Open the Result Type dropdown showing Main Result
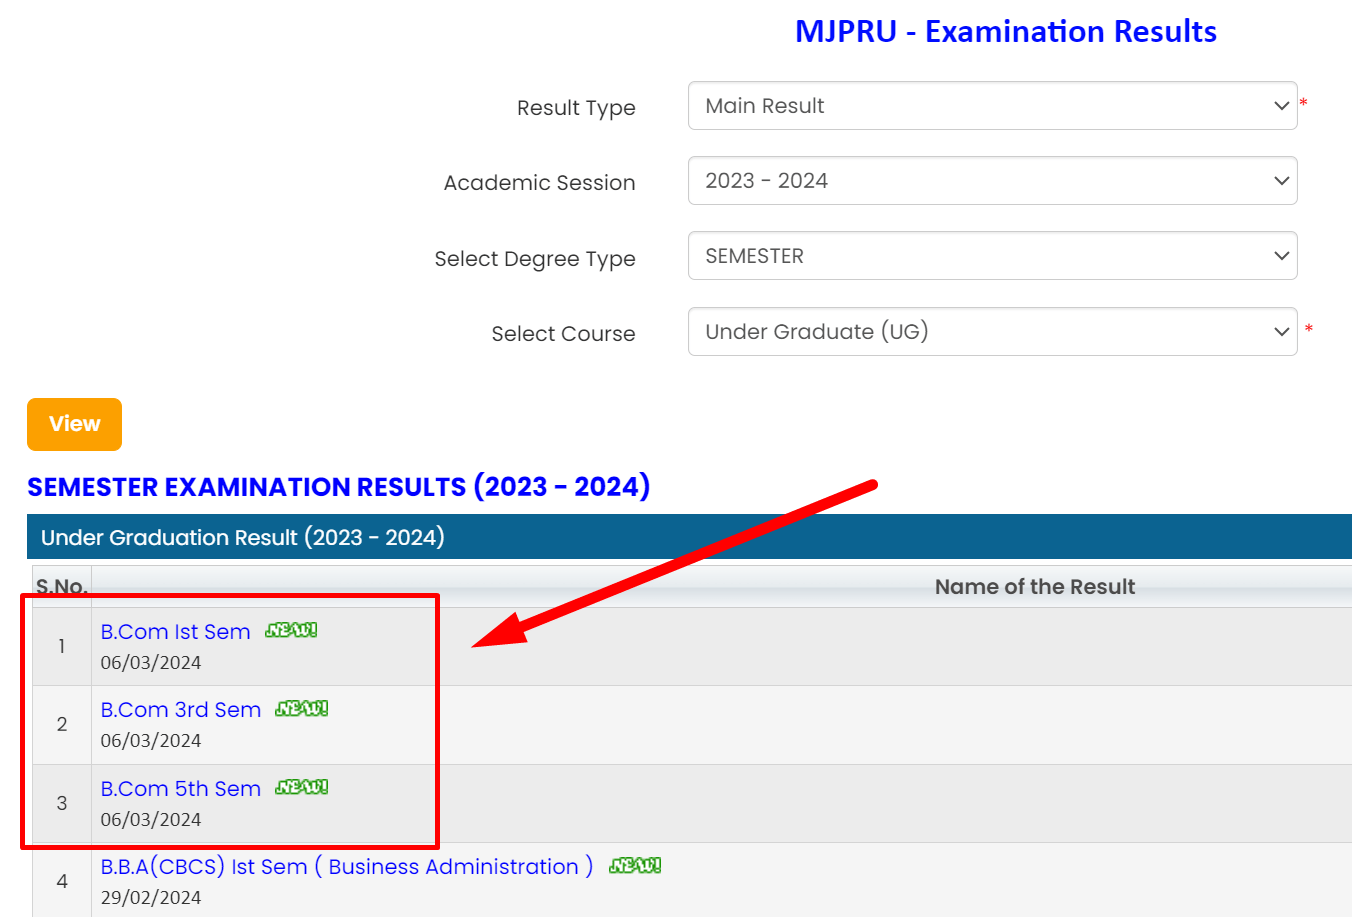 tap(992, 106)
